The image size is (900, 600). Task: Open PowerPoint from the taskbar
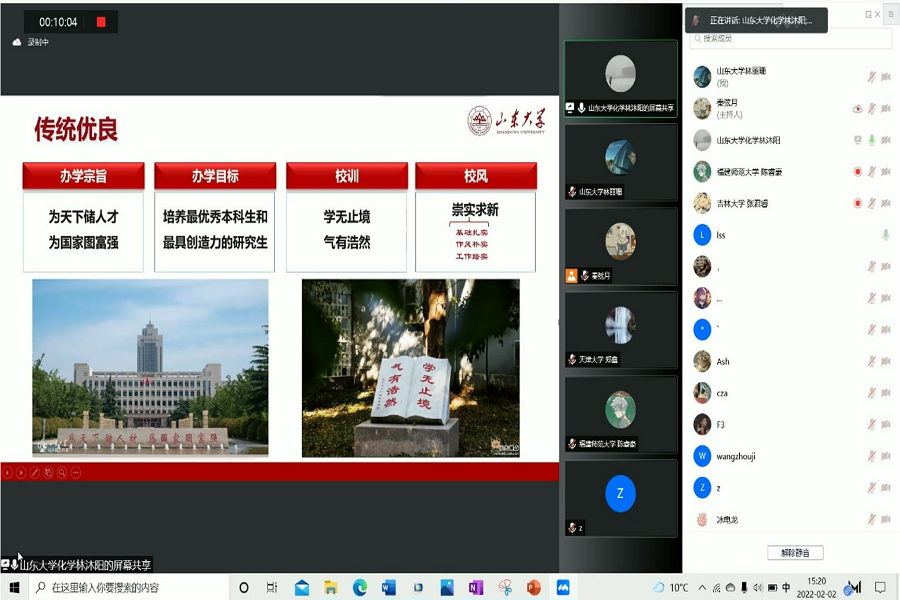(x=534, y=587)
